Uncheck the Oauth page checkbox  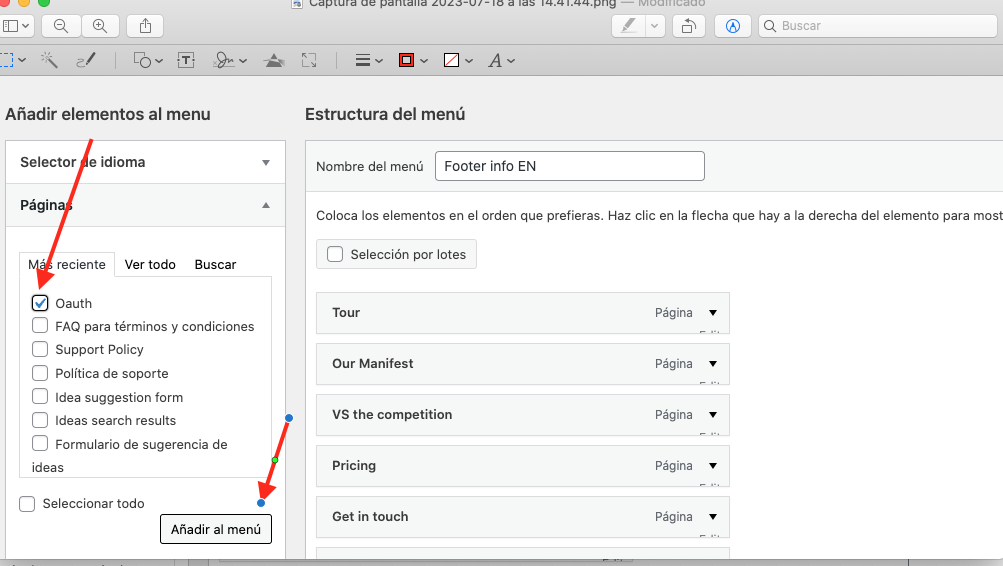[40, 303]
